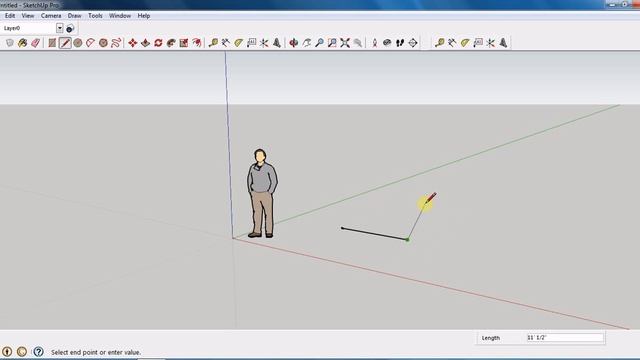Image resolution: width=640 pixels, height=360 pixels.
Task: Select the Move tool with four red arrows
Action: click(x=133, y=42)
